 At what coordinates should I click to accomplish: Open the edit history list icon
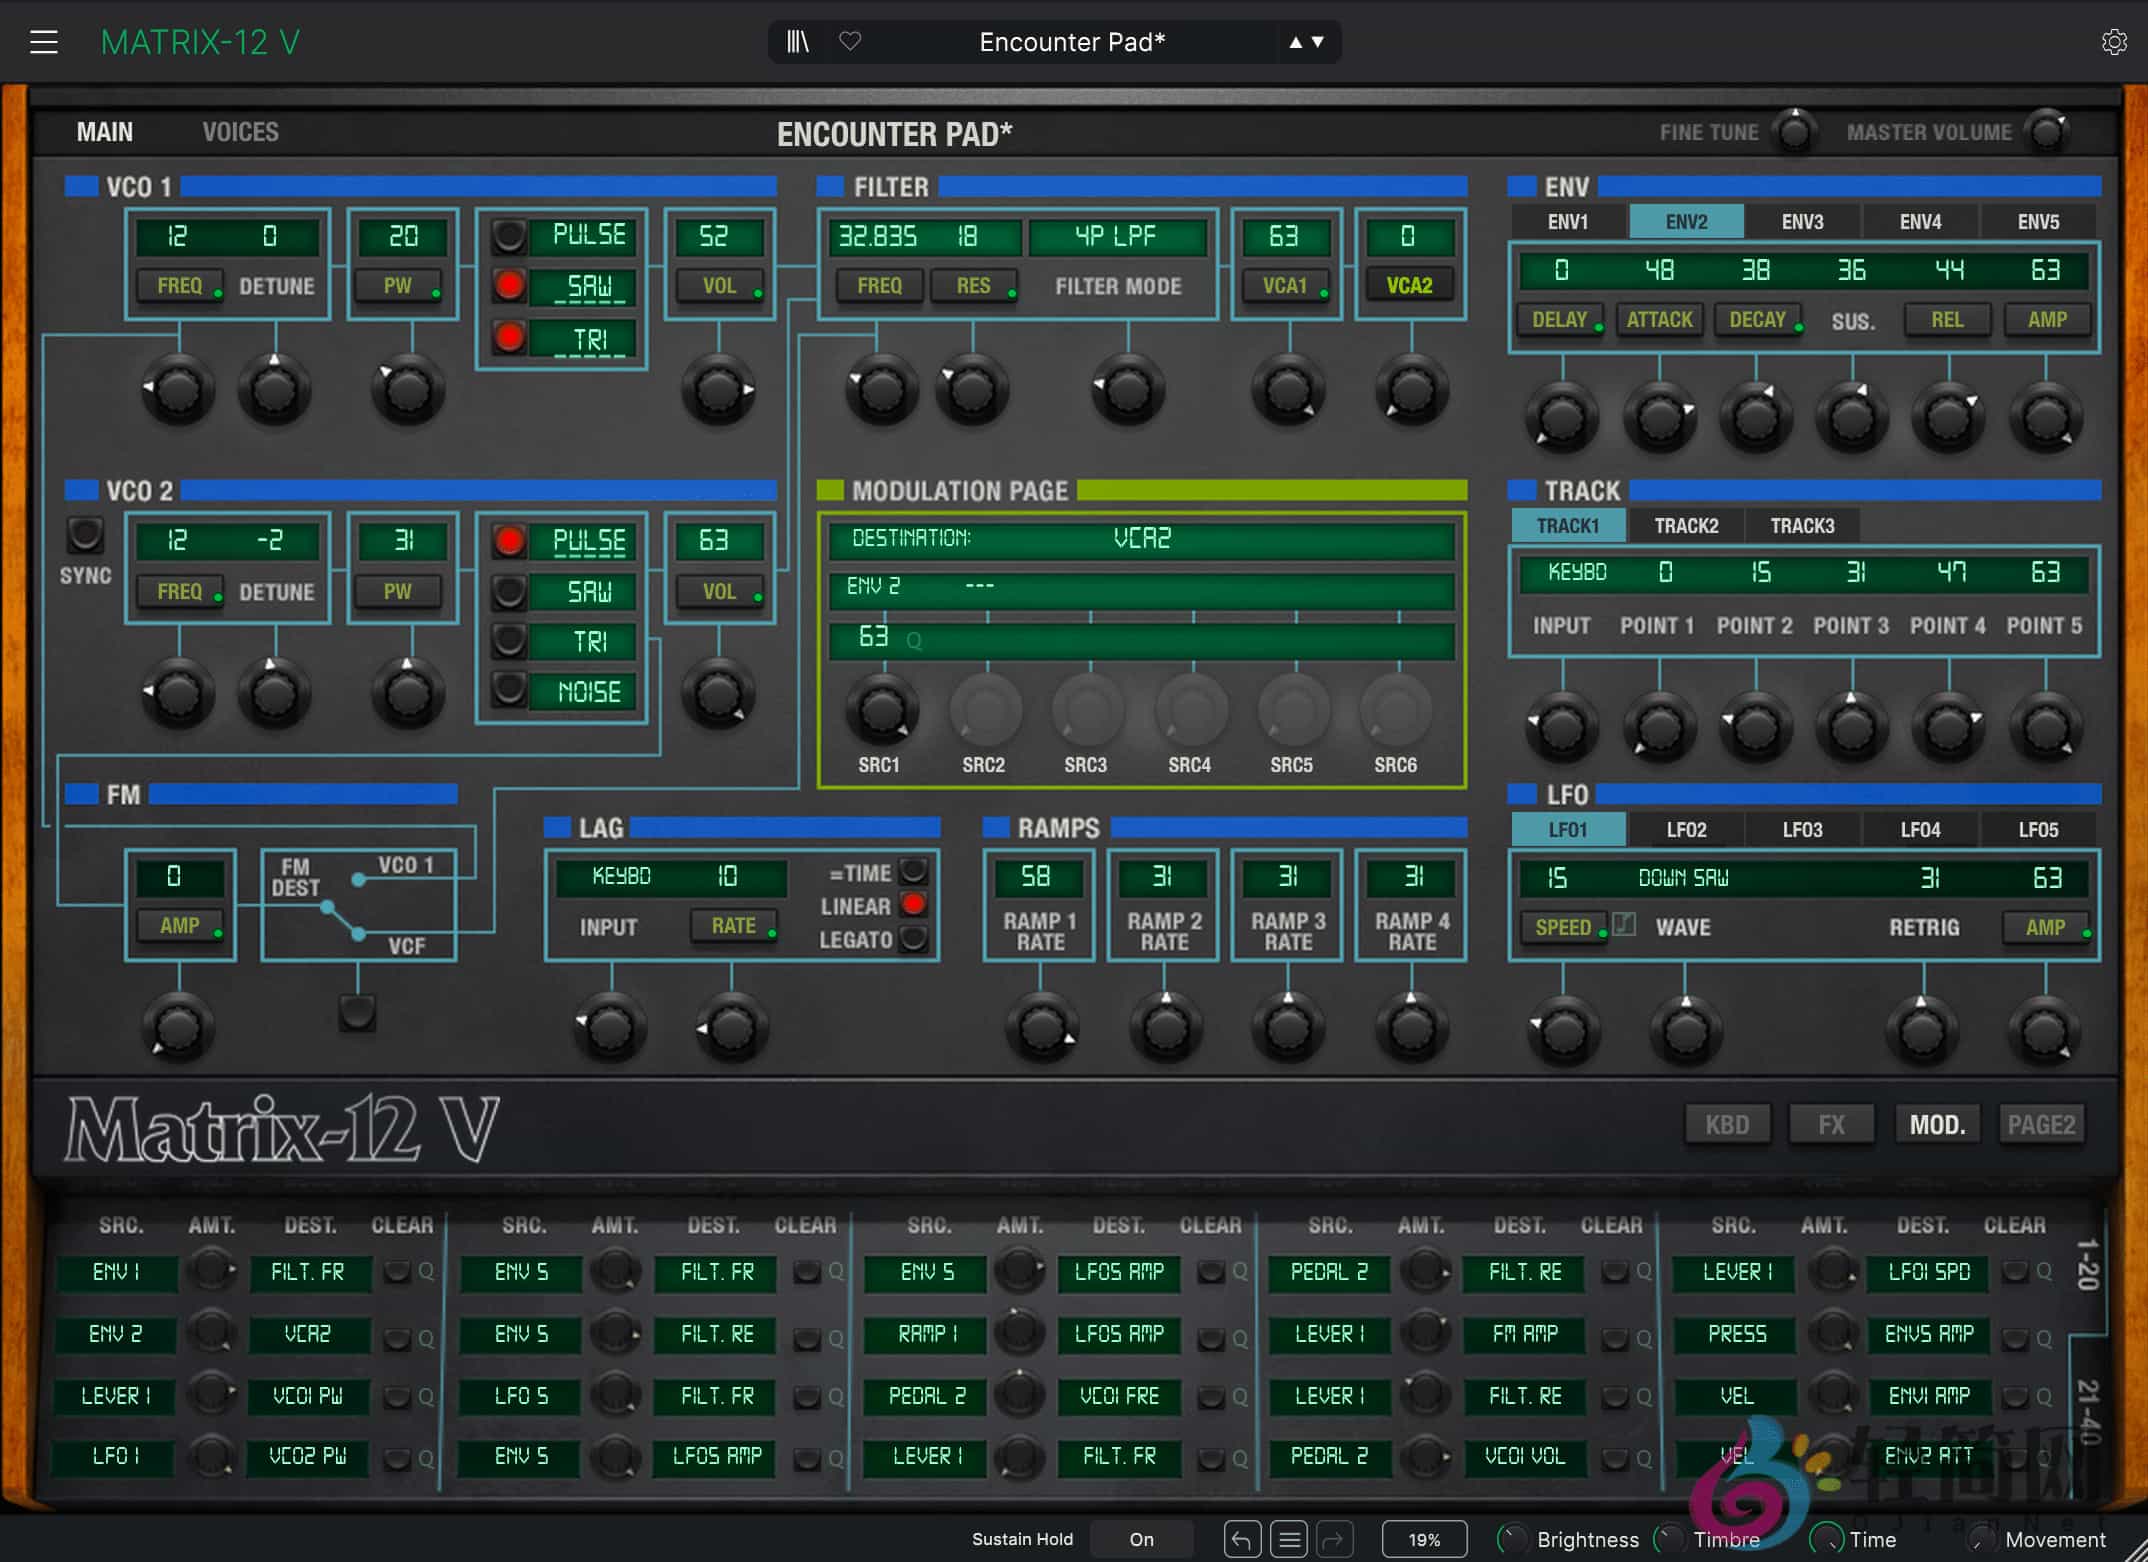click(1289, 1539)
